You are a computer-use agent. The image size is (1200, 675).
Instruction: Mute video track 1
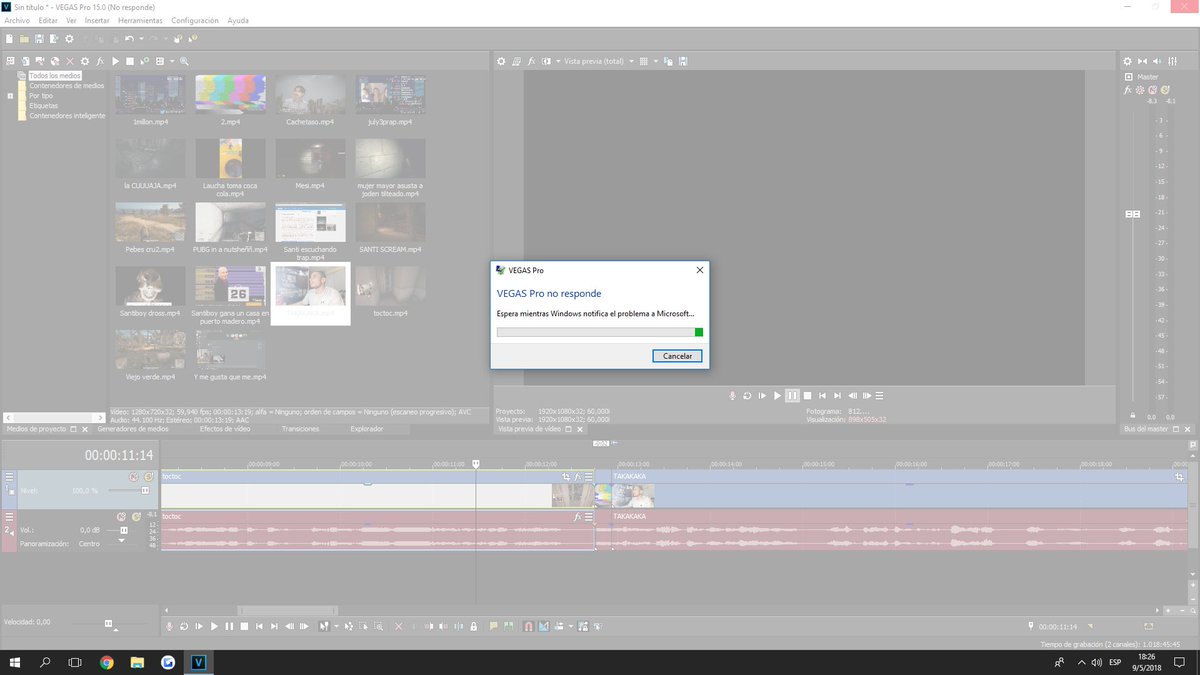(133, 476)
